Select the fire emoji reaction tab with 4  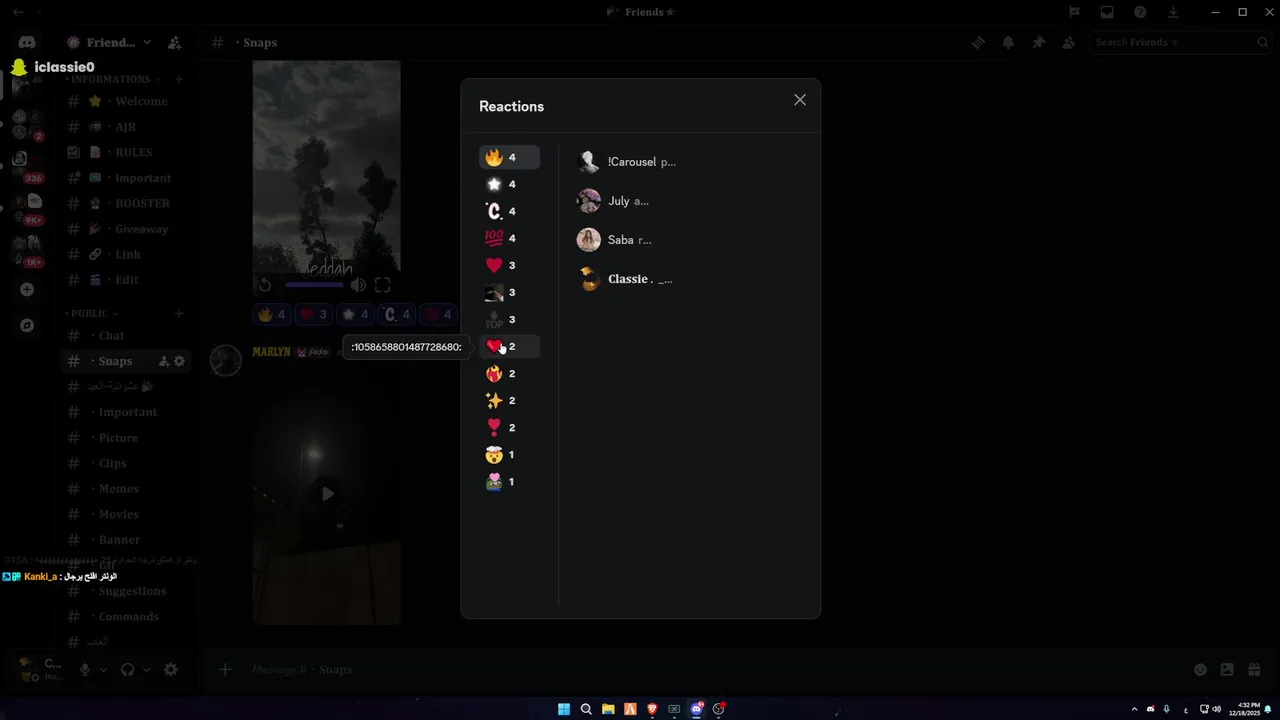(x=509, y=158)
